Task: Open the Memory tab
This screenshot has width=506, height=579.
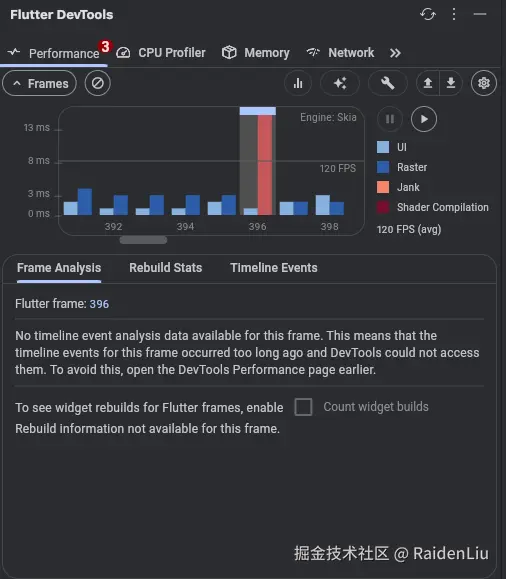Action: click(256, 53)
